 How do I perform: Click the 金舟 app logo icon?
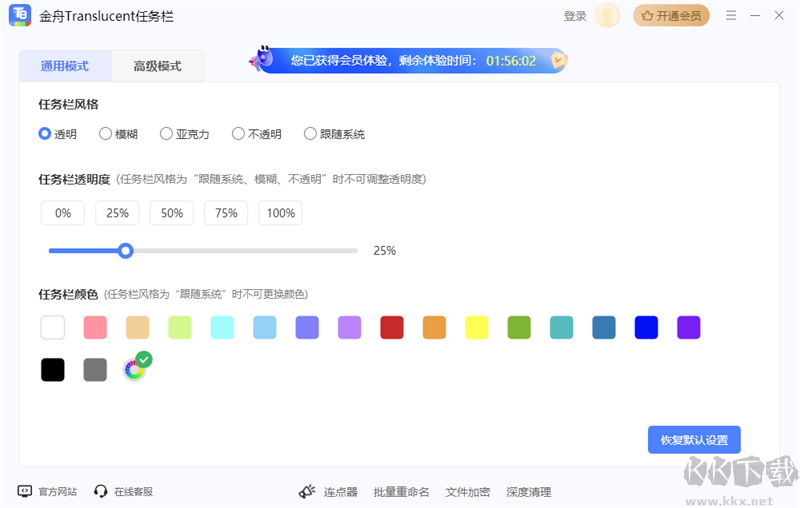[20, 16]
